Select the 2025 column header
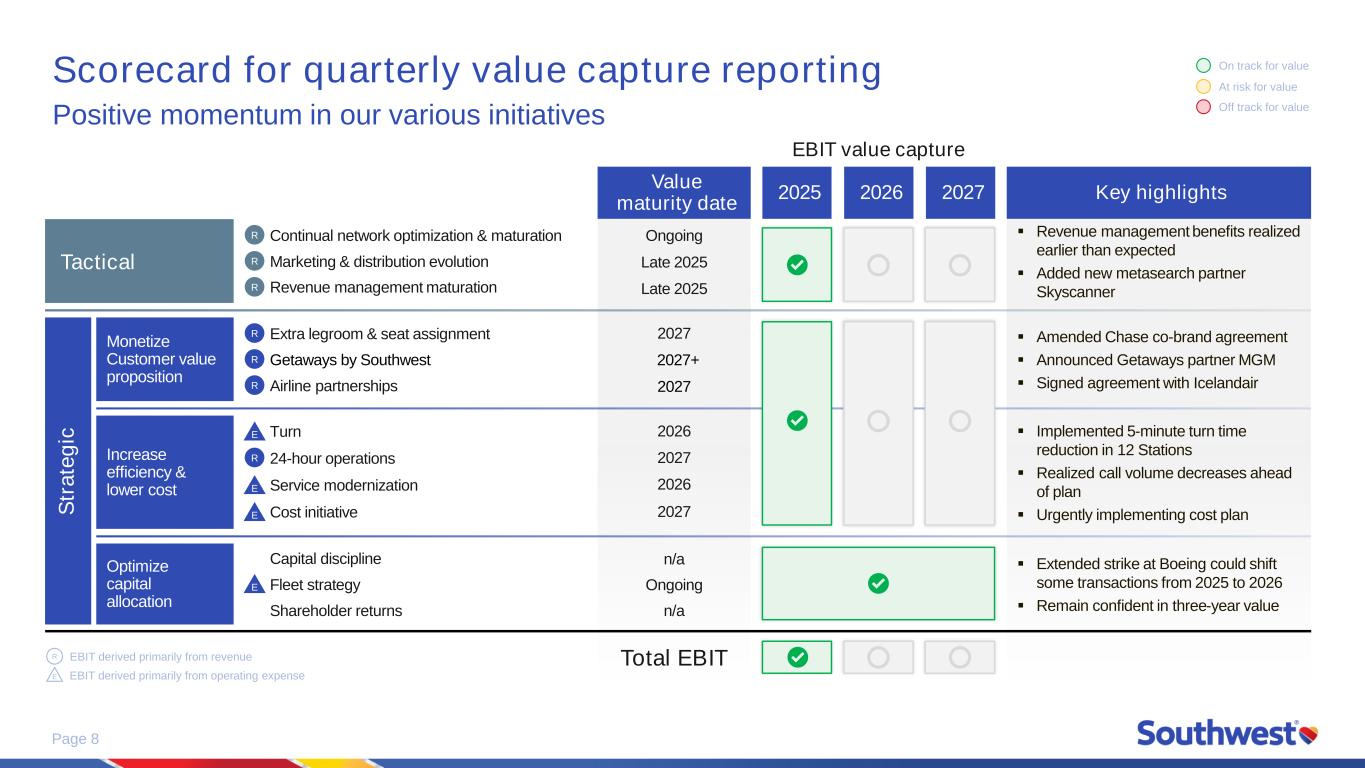This screenshot has width=1365, height=768. click(x=797, y=192)
